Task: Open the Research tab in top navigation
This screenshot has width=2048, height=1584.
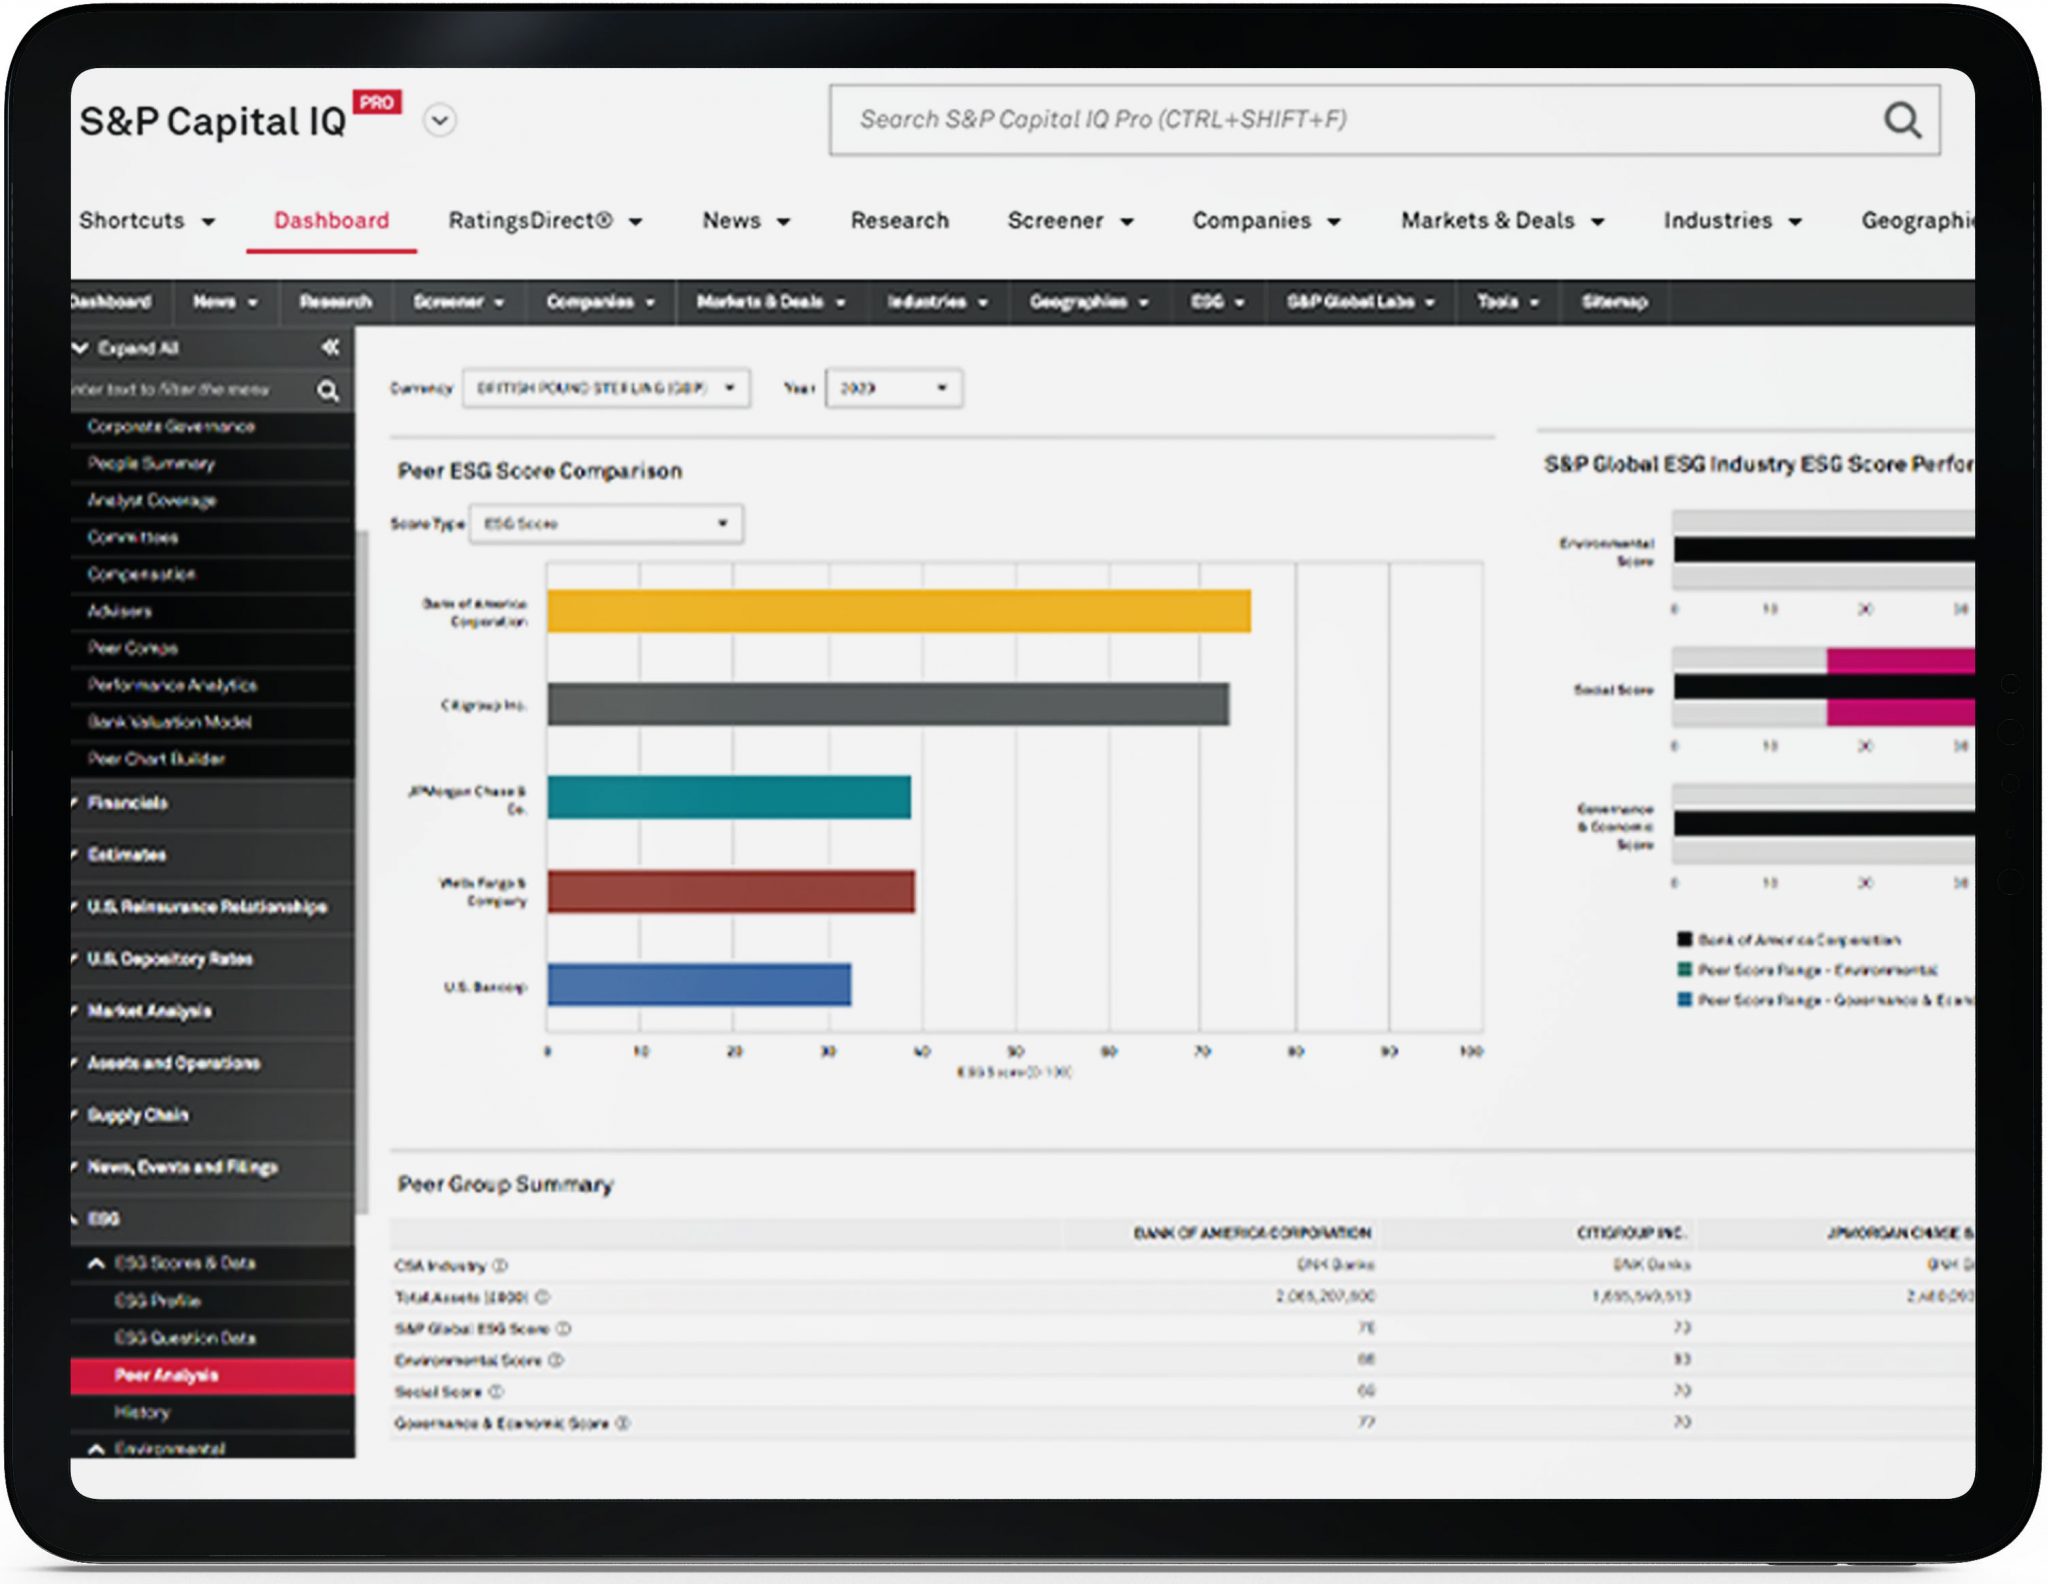Action: click(899, 220)
